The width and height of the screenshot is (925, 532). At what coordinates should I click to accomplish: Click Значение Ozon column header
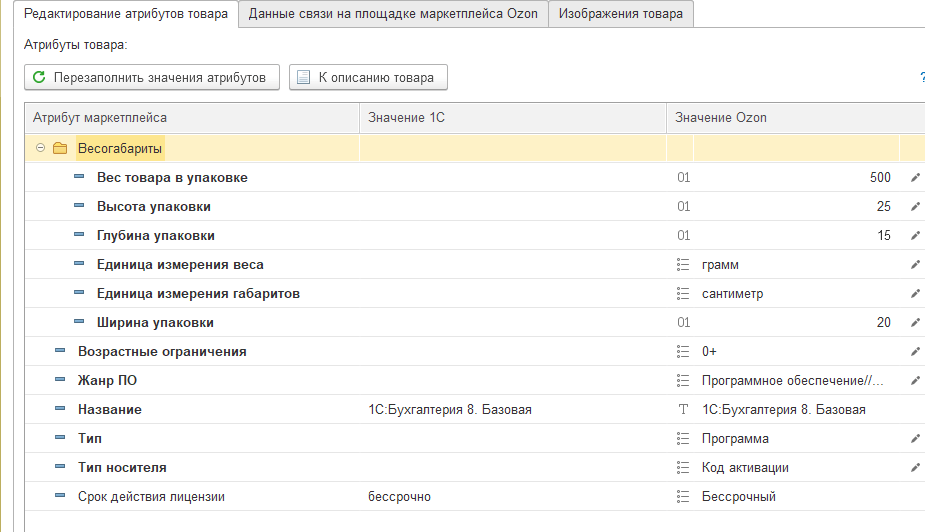pyautogui.click(x=796, y=117)
